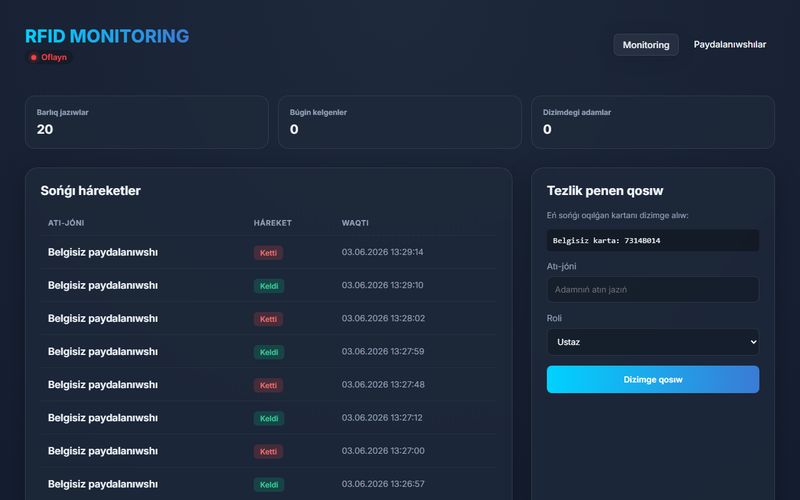Click timestamp 03.06.2026 13:28:02

[383, 318]
